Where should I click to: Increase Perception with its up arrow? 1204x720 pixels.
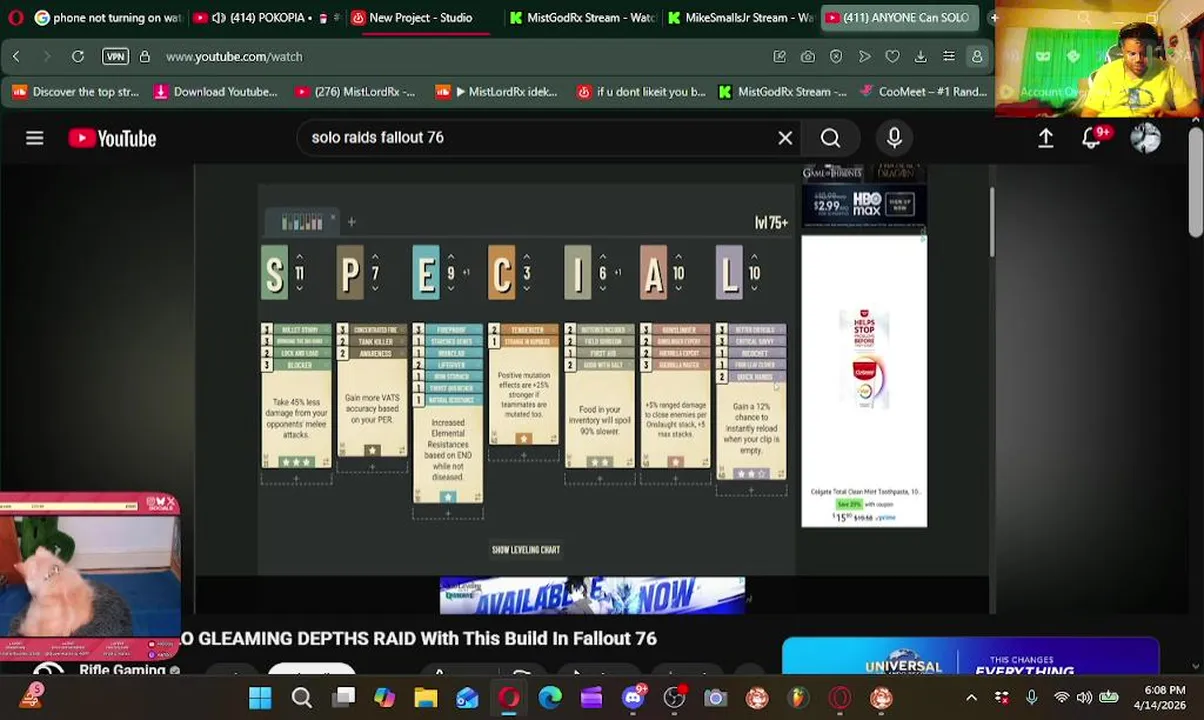pos(375,257)
